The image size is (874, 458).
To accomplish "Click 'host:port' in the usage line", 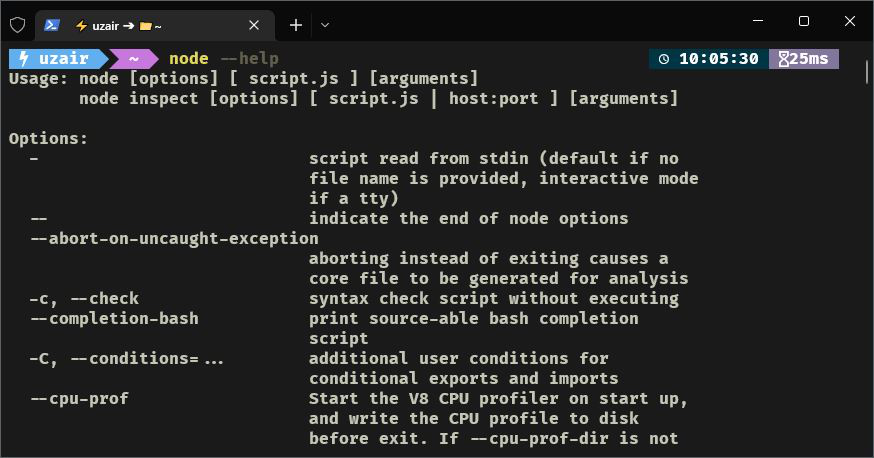I will point(494,99).
